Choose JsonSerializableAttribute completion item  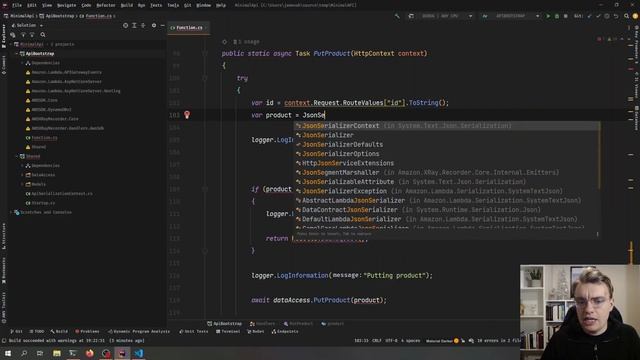click(447, 182)
